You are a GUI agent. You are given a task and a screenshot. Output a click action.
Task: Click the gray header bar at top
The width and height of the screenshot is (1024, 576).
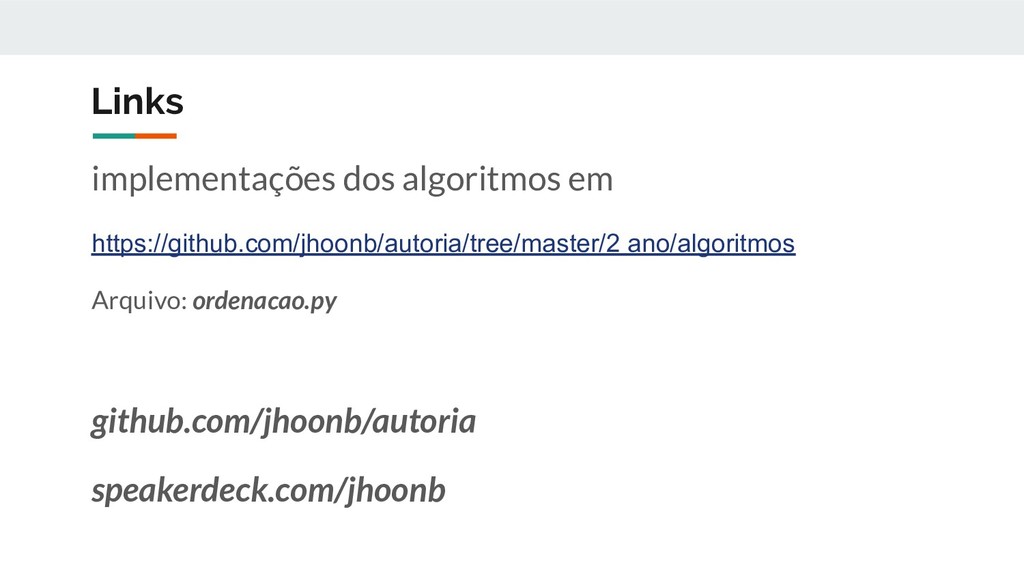(512, 27)
